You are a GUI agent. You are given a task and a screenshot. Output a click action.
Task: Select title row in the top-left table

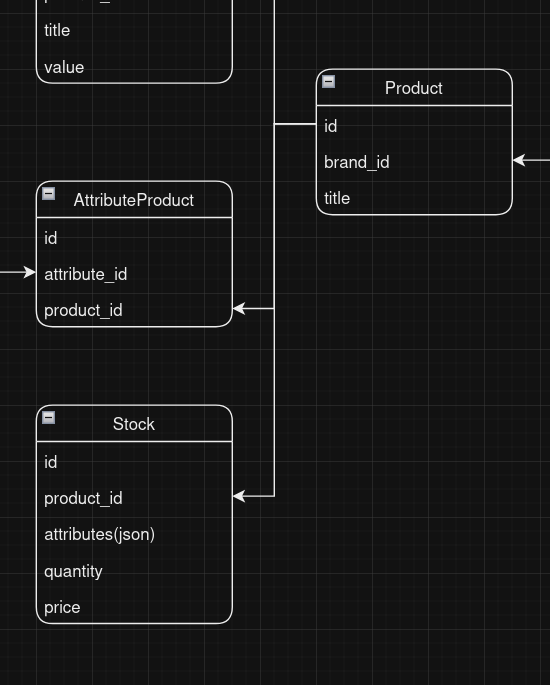tap(134, 30)
